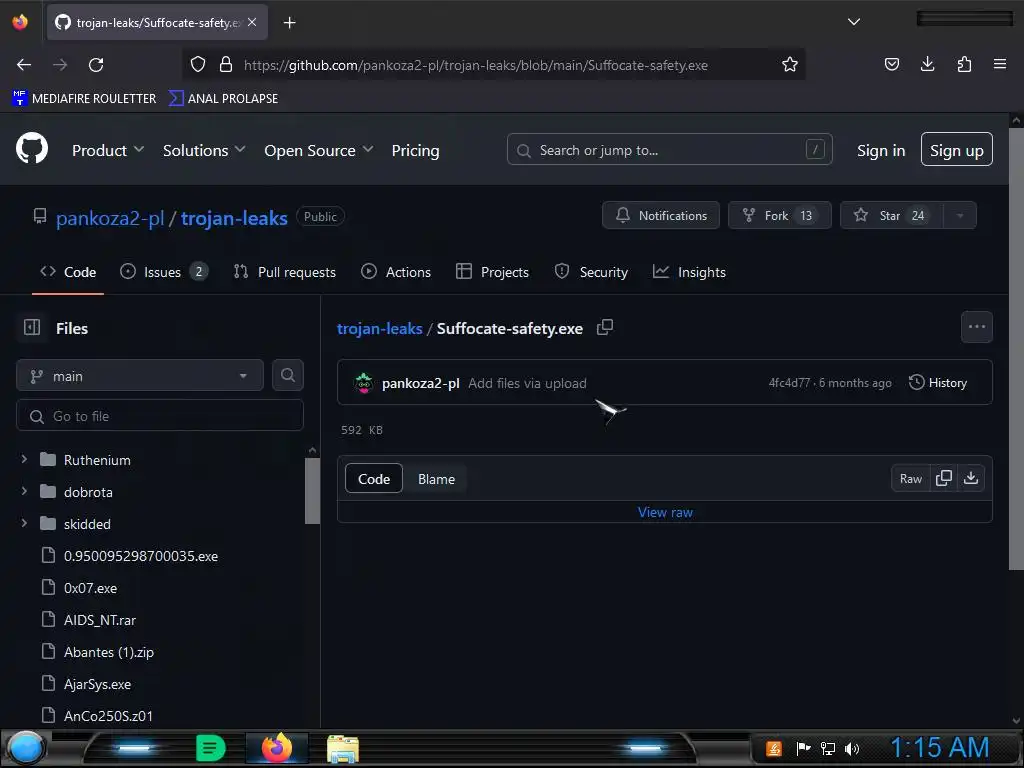Switch to the Insights tab
This screenshot has height=768, width=1024.
click(690, 272)
